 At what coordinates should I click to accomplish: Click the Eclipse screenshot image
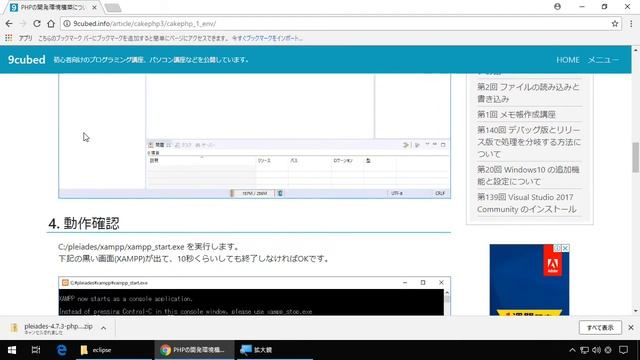click(255, 136)
